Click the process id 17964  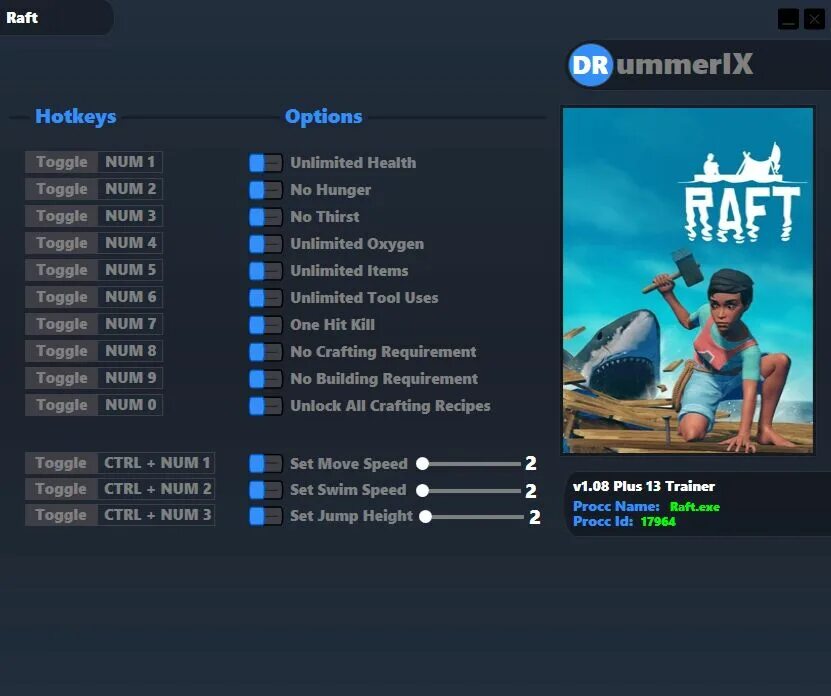click(658, 522)
